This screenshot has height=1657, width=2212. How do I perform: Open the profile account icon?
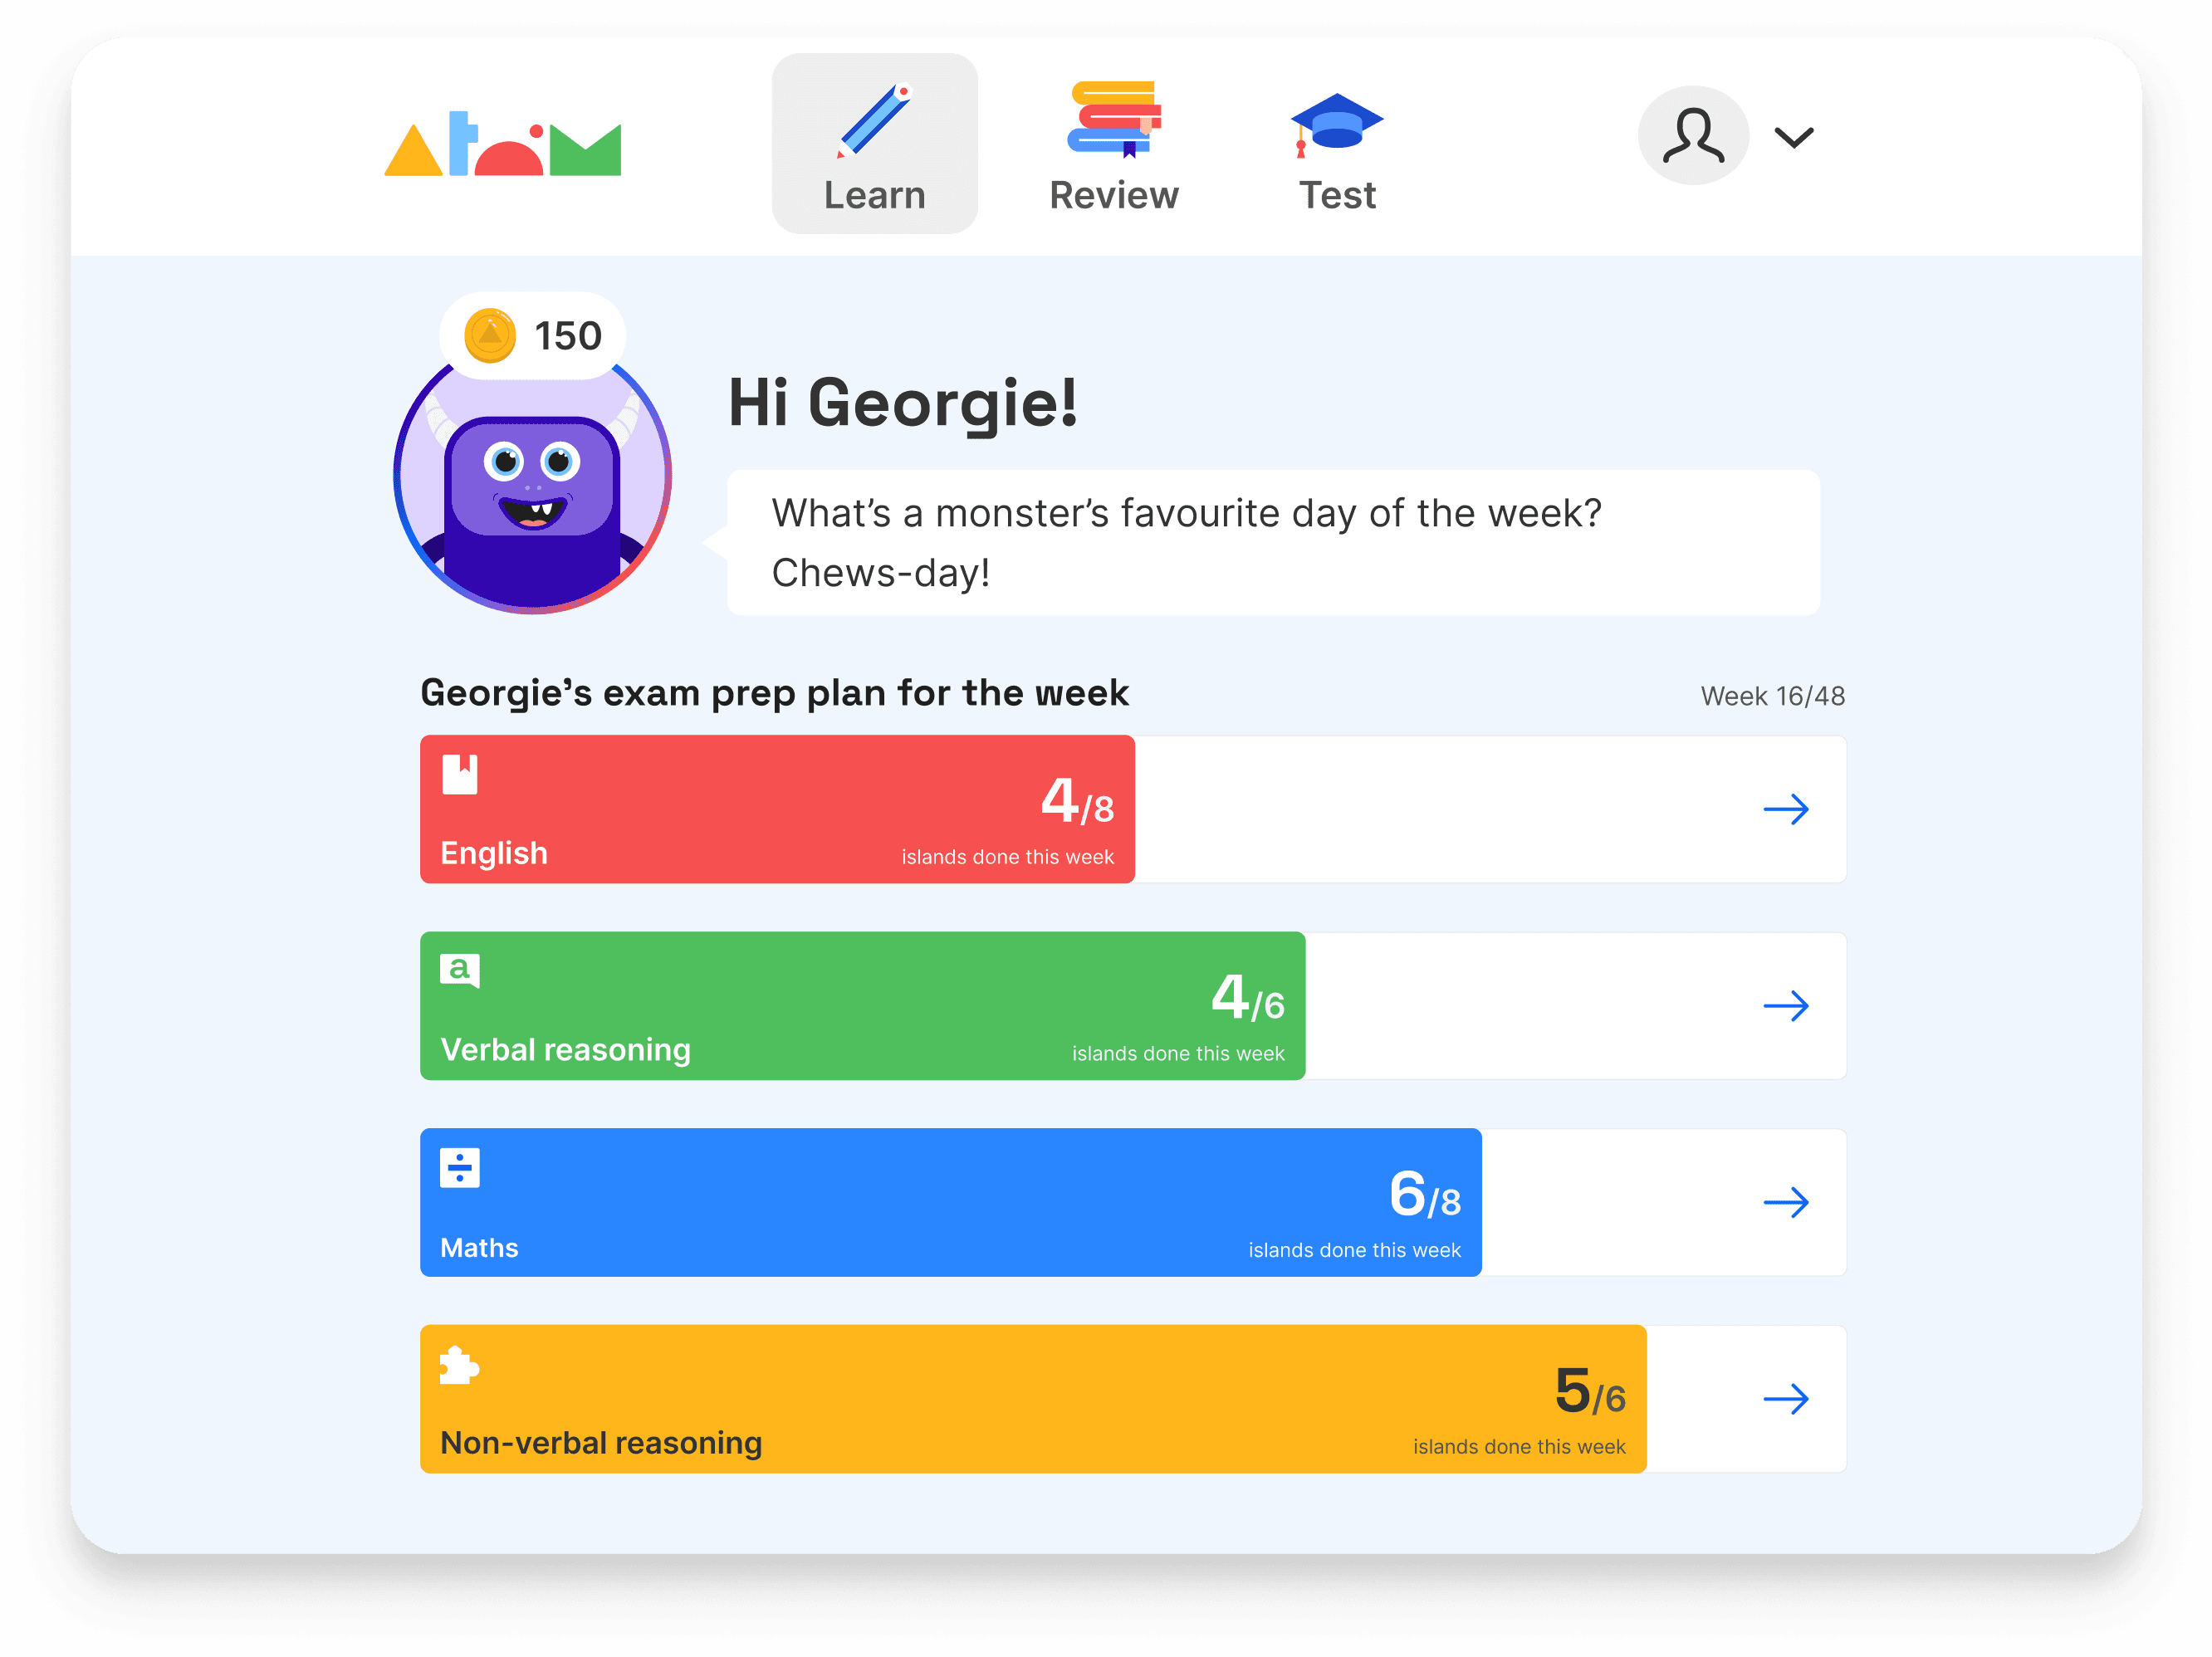pos(1692,135)
